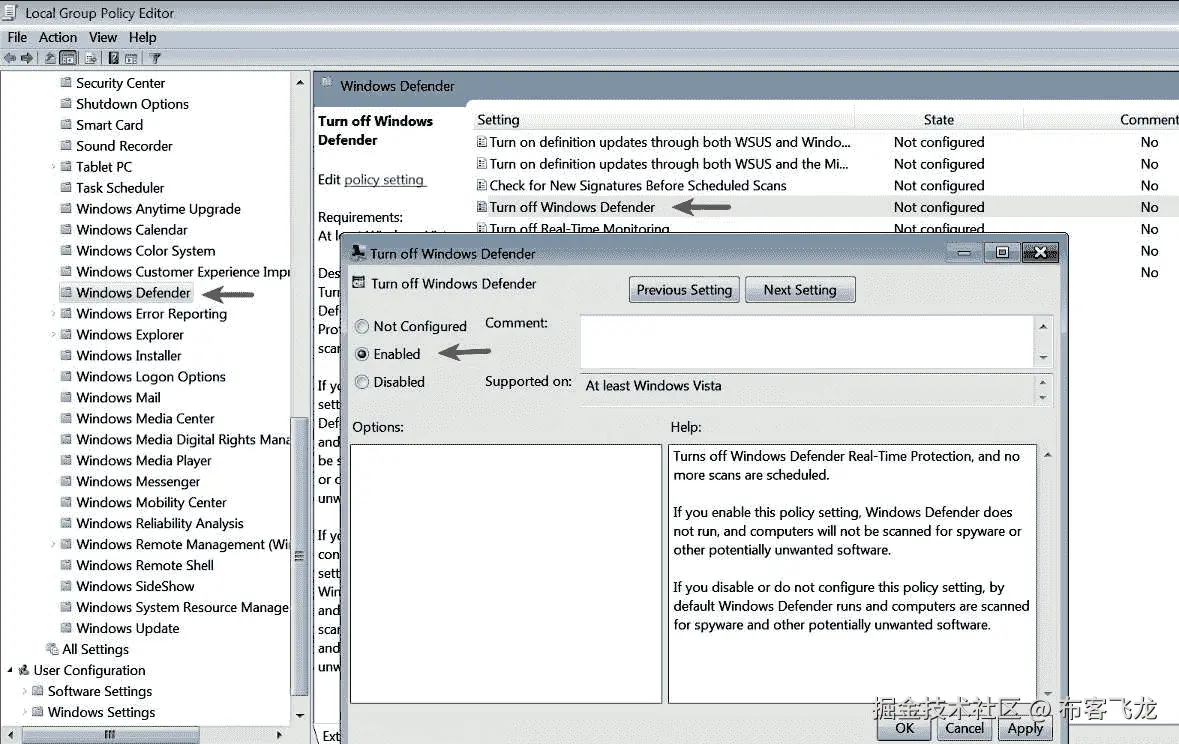Expand the Software Settings node
The width and height of the screenshot is (1179, 744).
(x=25, y=691)
